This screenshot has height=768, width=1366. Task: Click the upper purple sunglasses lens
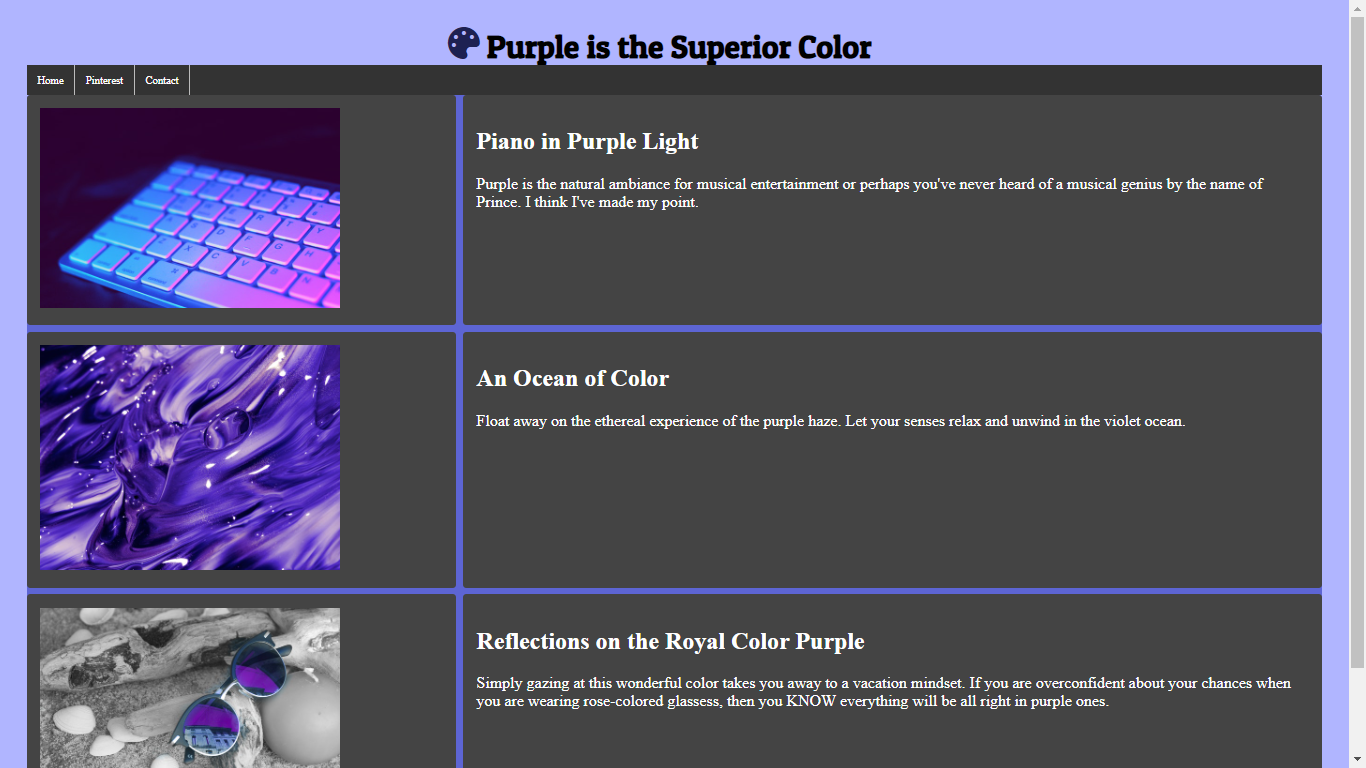coord(260,672)
